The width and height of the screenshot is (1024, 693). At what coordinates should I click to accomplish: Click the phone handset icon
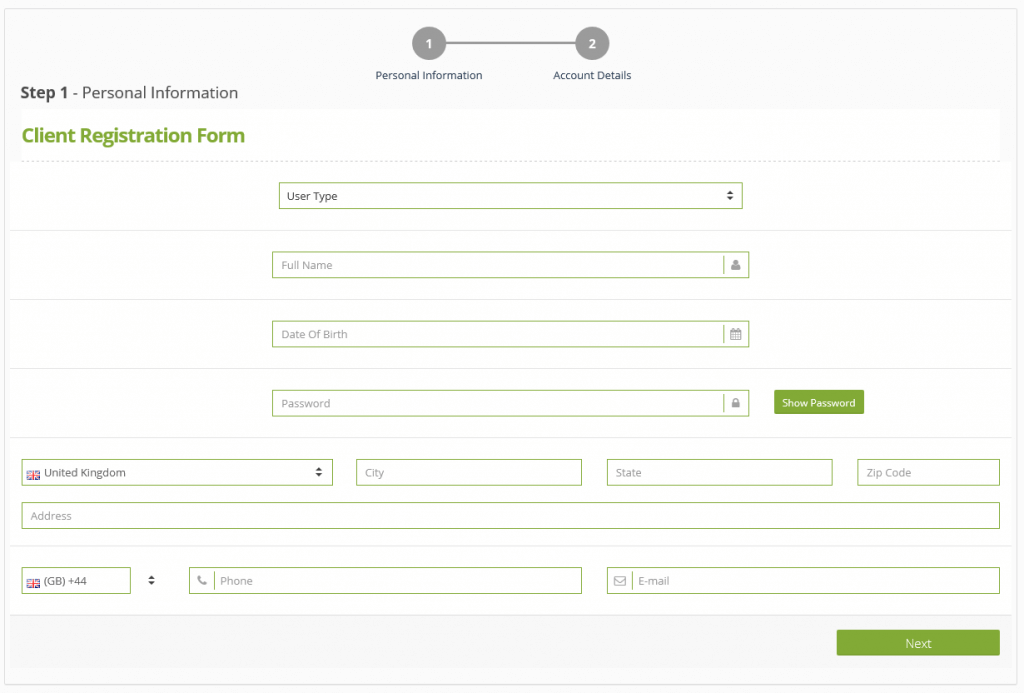coord(202,580)
